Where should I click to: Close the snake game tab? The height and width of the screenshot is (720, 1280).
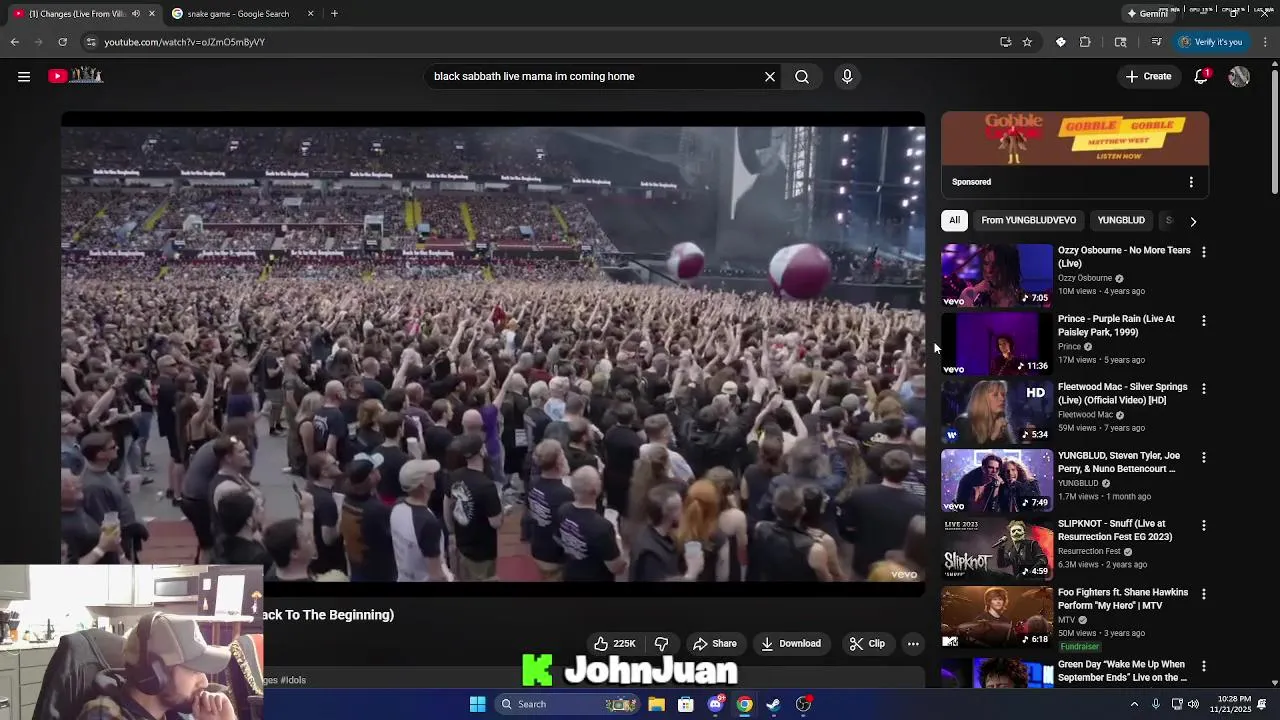[310, 14]
